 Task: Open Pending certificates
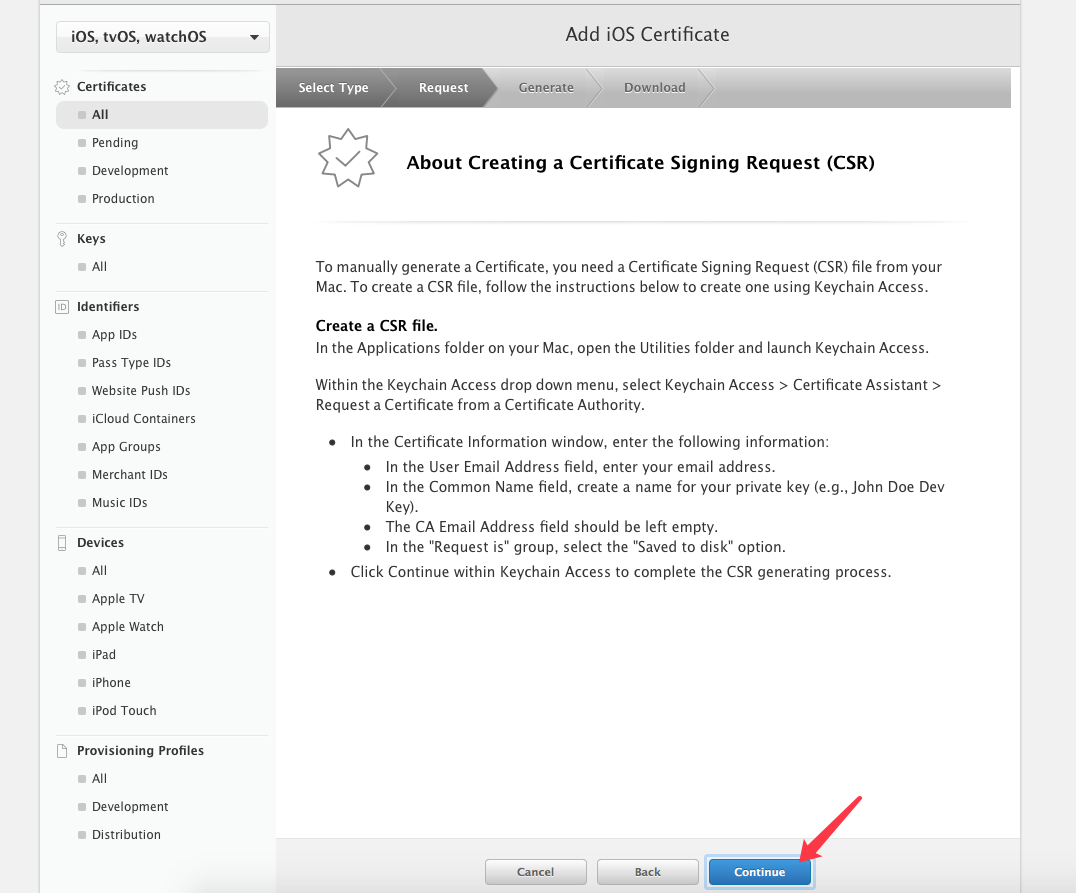[x=115, y=143]
